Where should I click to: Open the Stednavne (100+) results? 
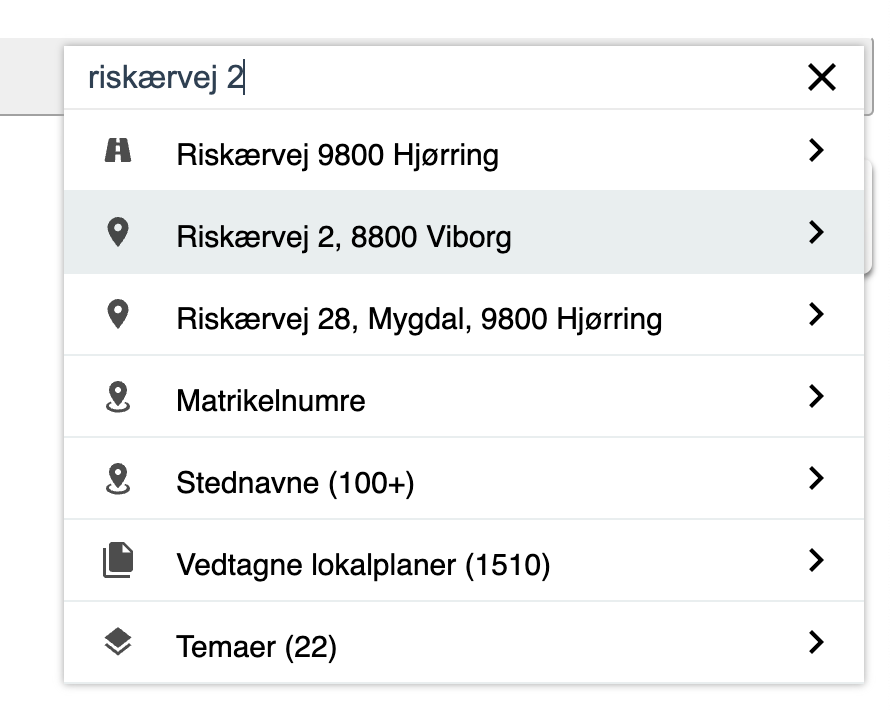click(x=295, y=483)
